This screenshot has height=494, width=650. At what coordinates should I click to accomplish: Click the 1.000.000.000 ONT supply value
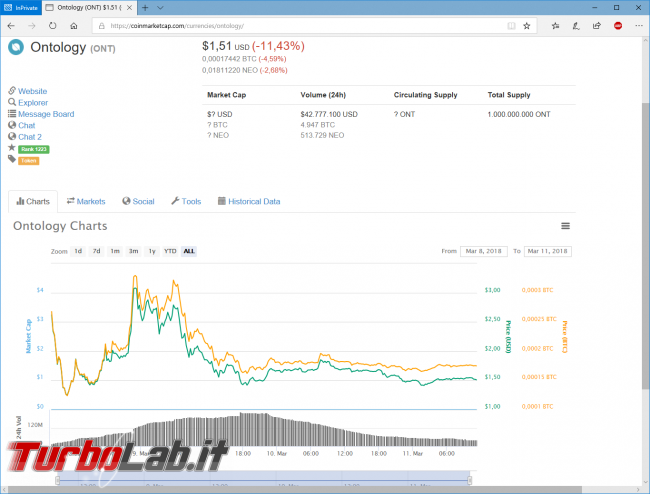coord(519,114)
